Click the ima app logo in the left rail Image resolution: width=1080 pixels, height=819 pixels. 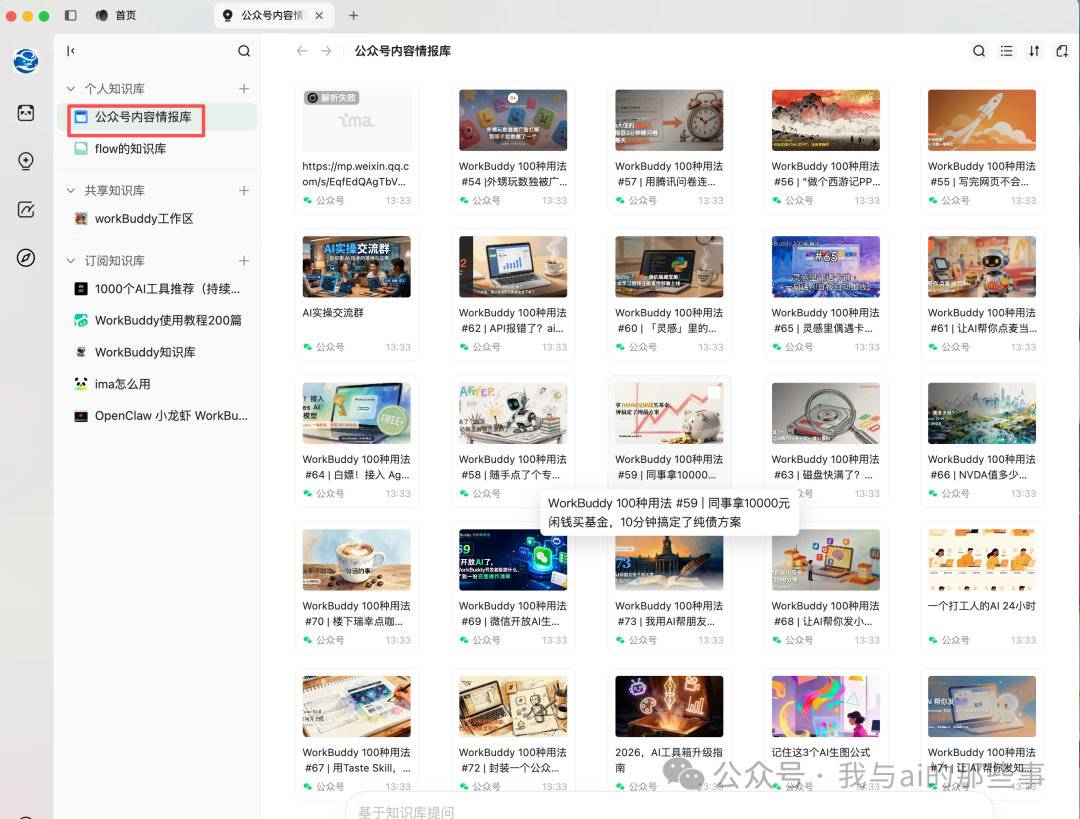[25, 61]
